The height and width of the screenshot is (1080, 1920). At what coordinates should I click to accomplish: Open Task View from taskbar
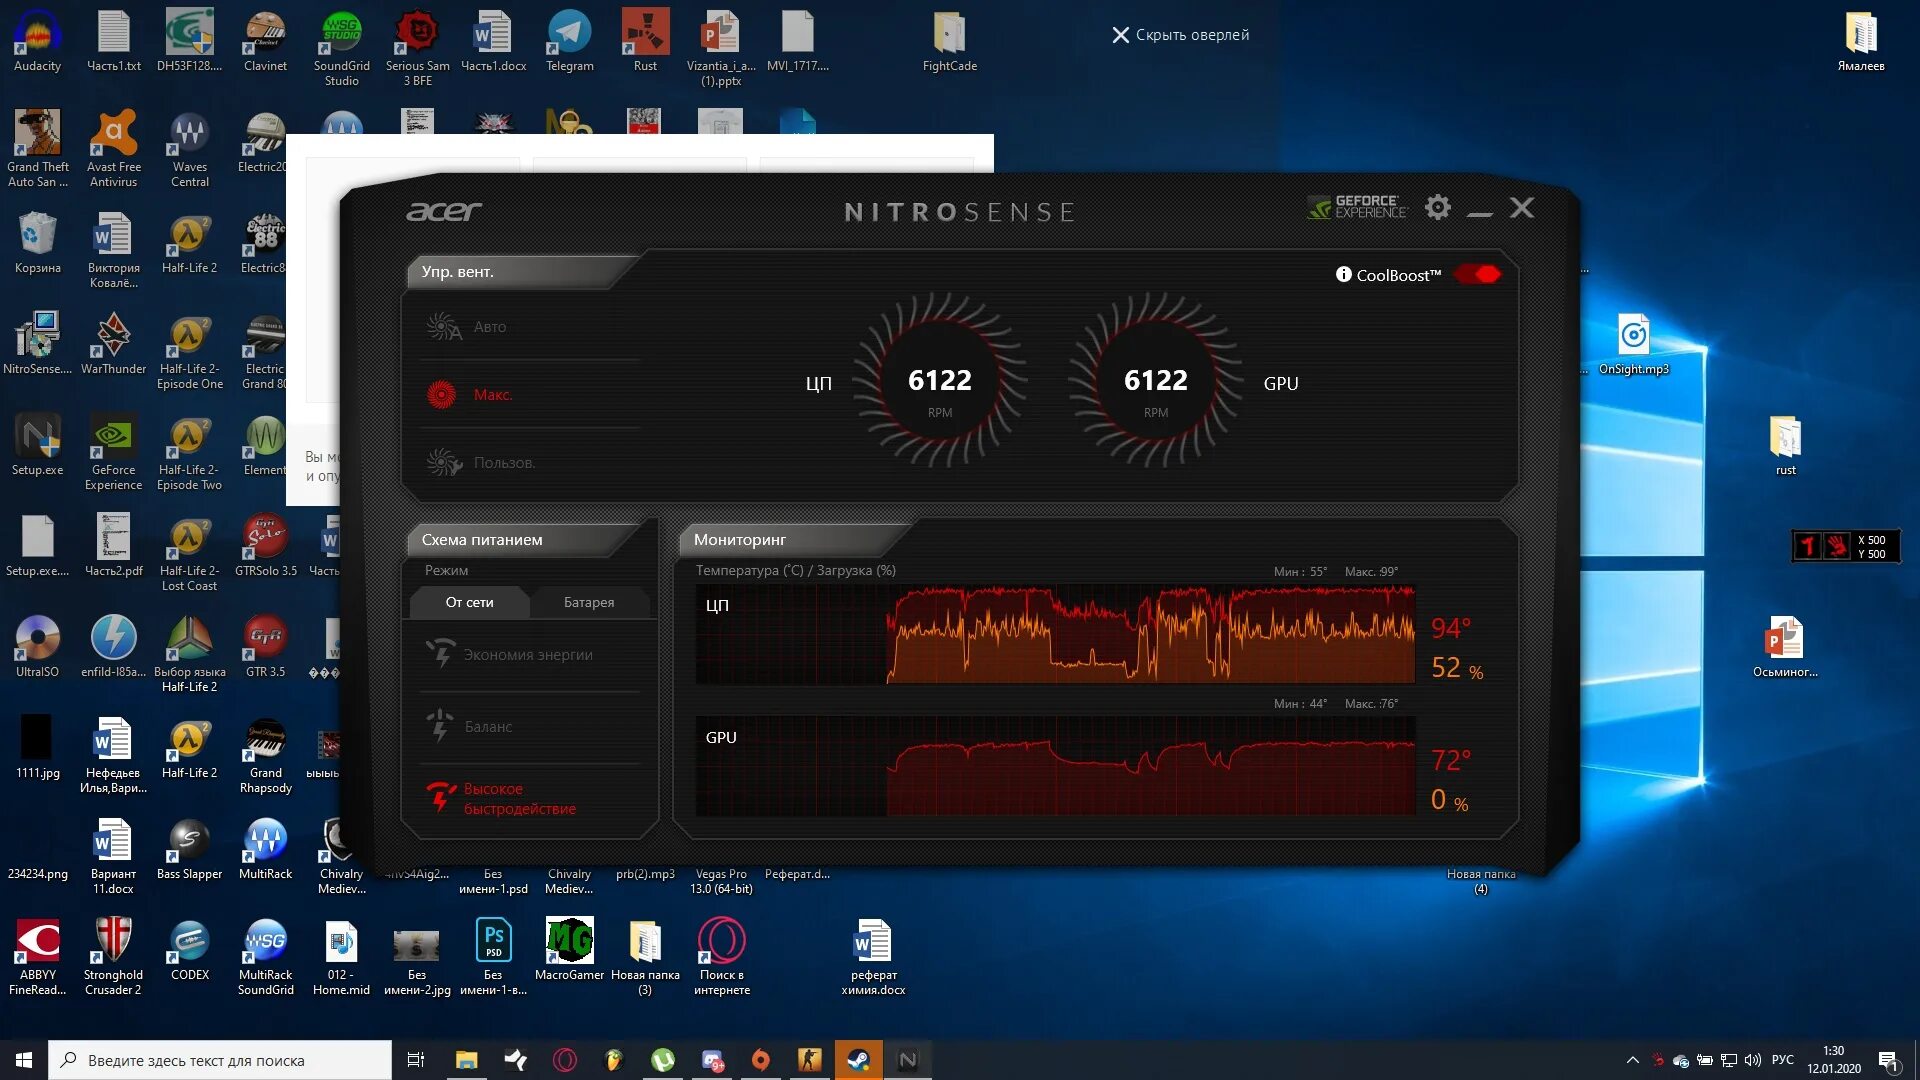point(416,1060)
